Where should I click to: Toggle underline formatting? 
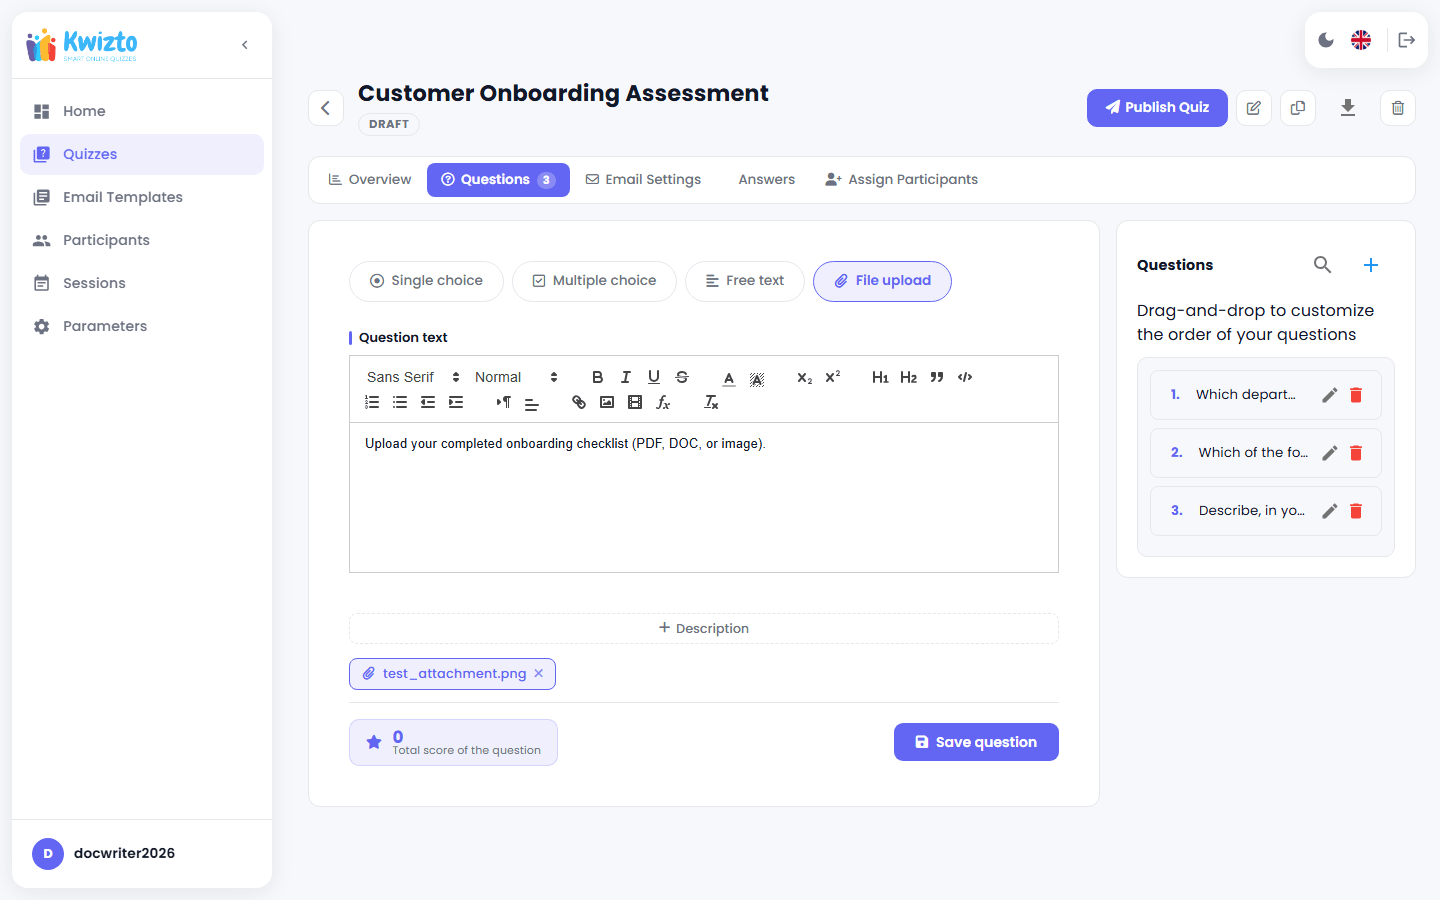(x=654, y=377)
